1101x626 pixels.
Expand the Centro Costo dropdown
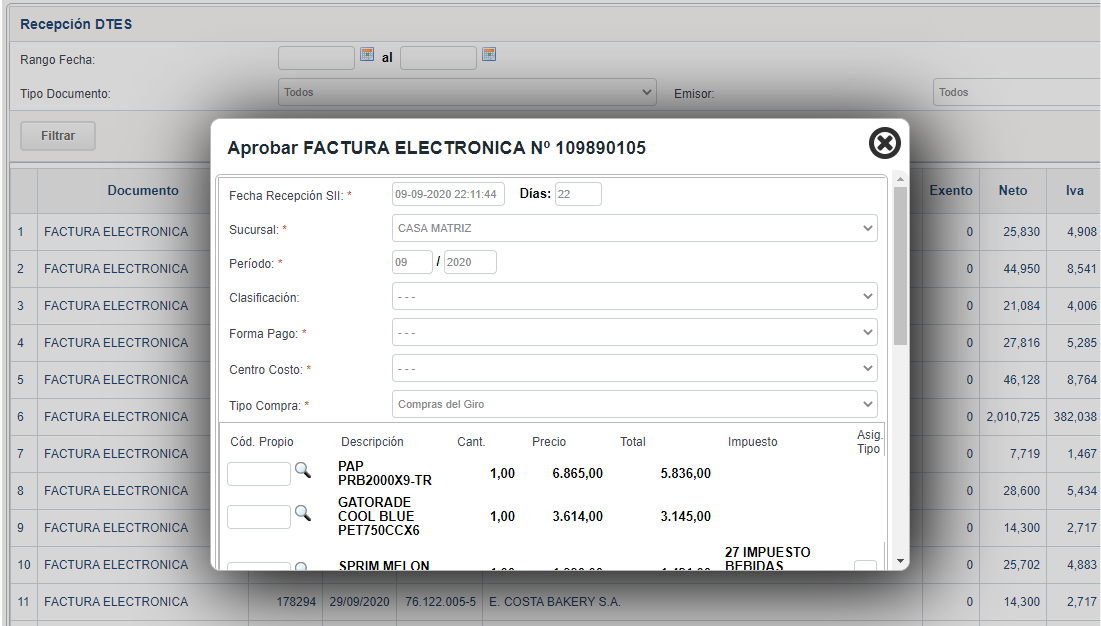(634, 369)
